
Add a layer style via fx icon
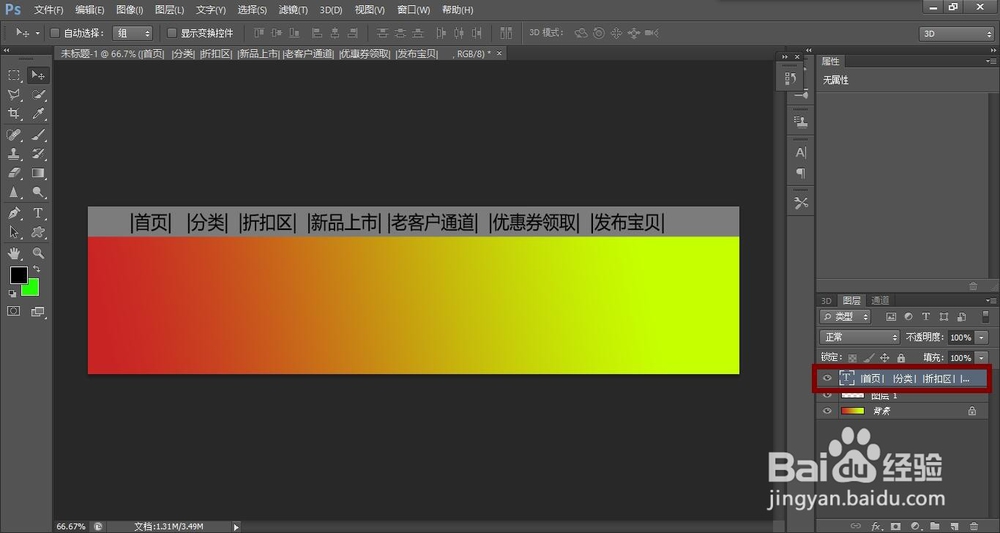click(x=876, y=526)
